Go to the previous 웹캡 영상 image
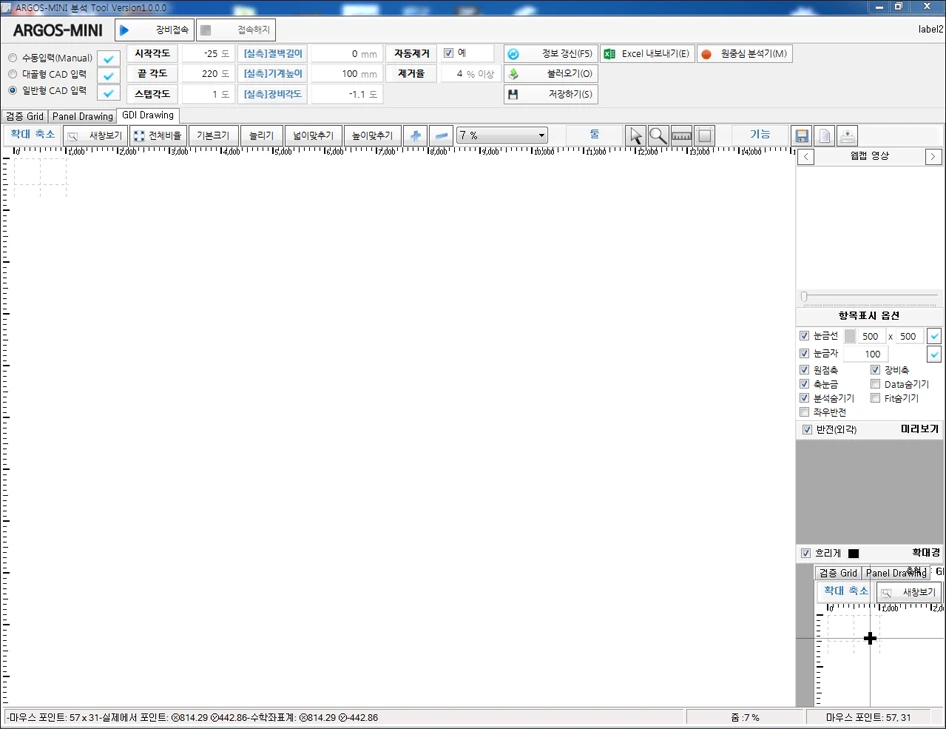The width and height of the screenshot is (946, 729). [x=806, y=157]
